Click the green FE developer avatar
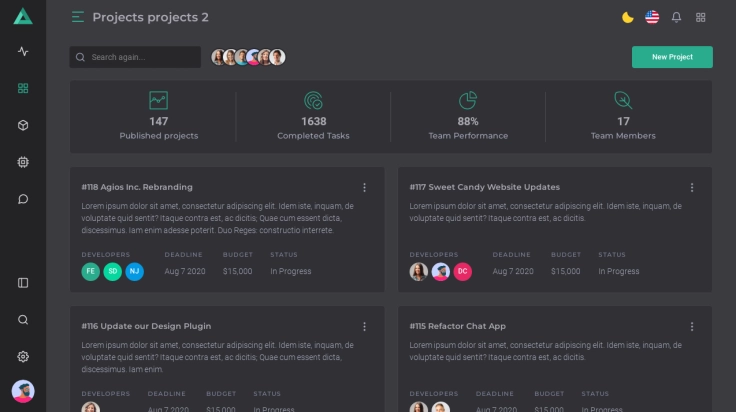 pyautogui.click(x=91, y=271)
